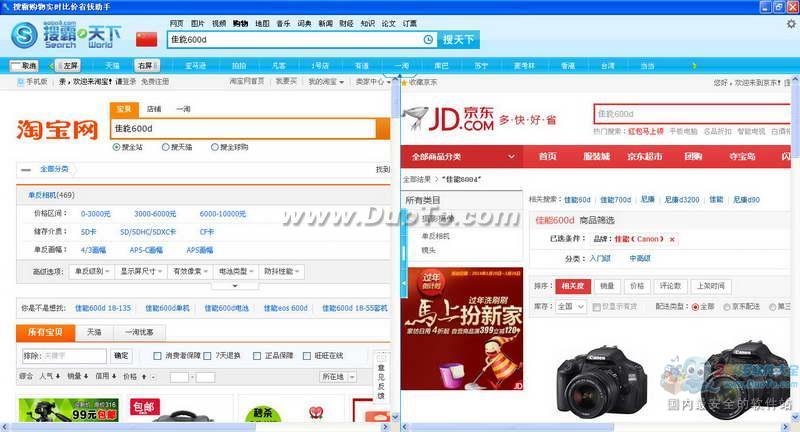Image resolution: width=800 pixels, height=432 pixels.
Task: Open 我的淘宝 dropdown
Action: tap(326, 82)
